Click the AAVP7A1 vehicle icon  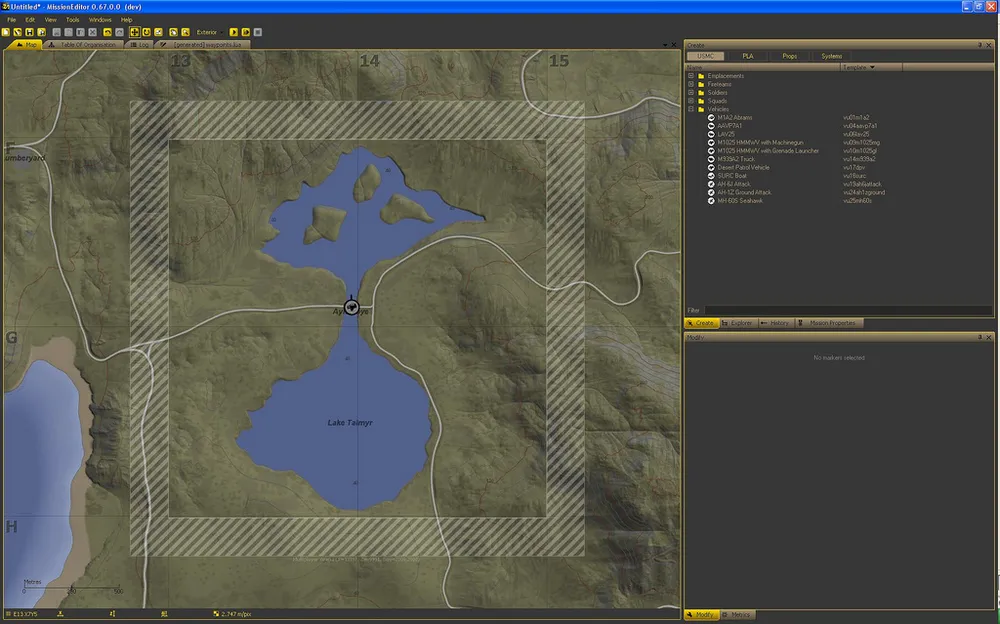(711, 126)
